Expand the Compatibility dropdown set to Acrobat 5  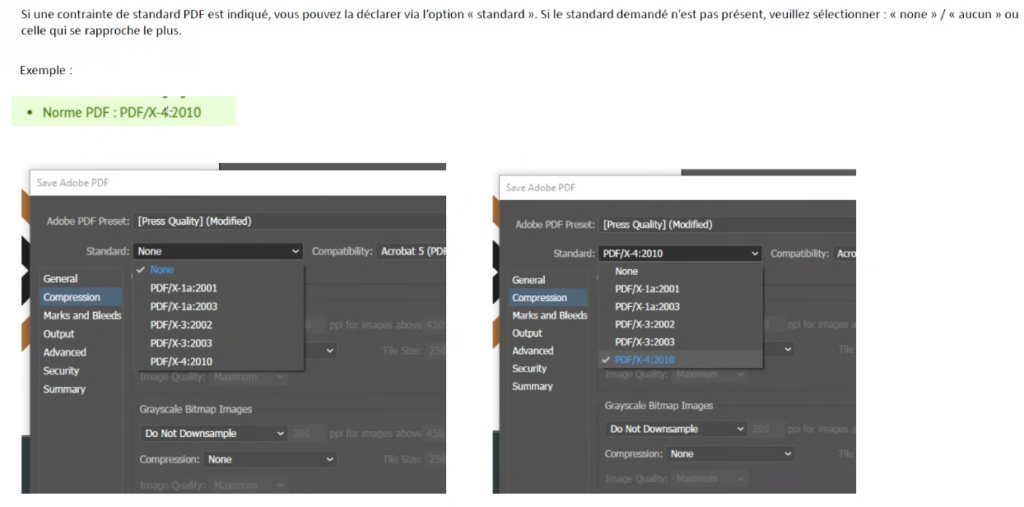pyautogui.click(x=412, y=252)
